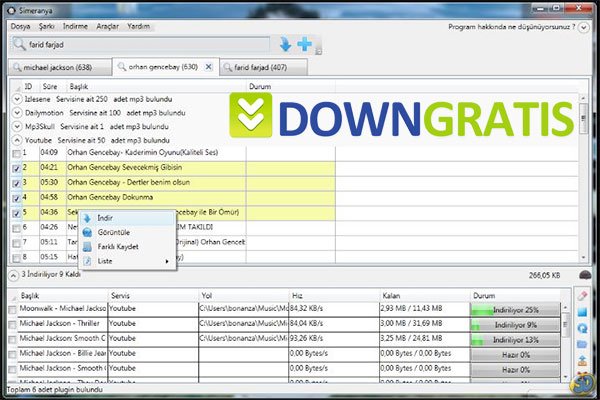Screen dimensions: 600x400
Task: Switch to the michael jackson (638) tab
Action: 60,67
